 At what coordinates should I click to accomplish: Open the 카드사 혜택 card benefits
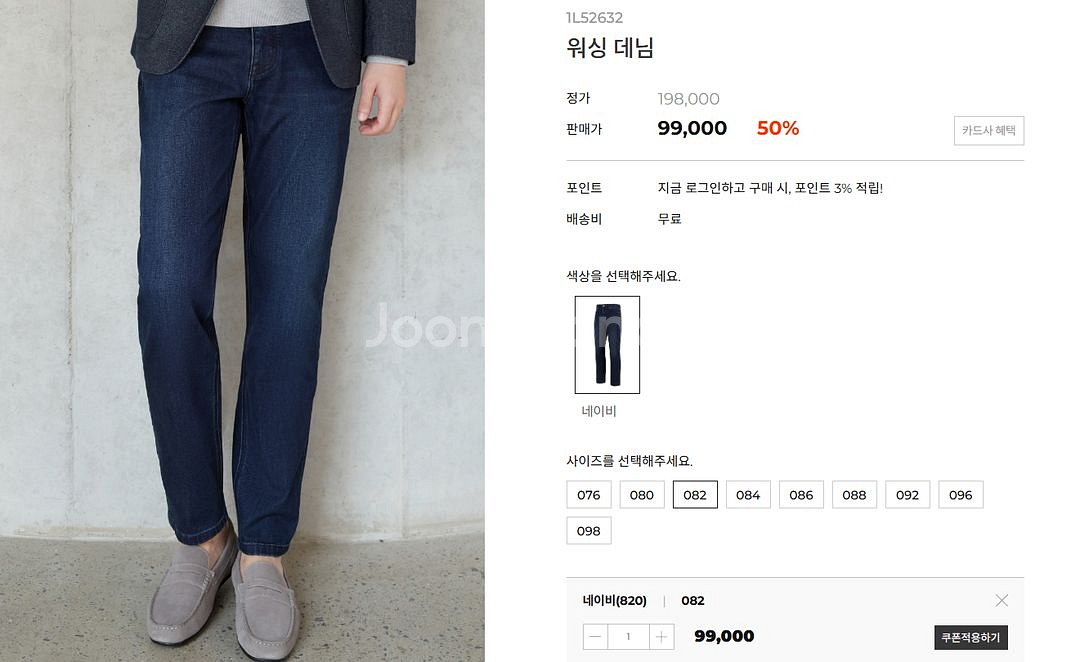click(988, 130)
